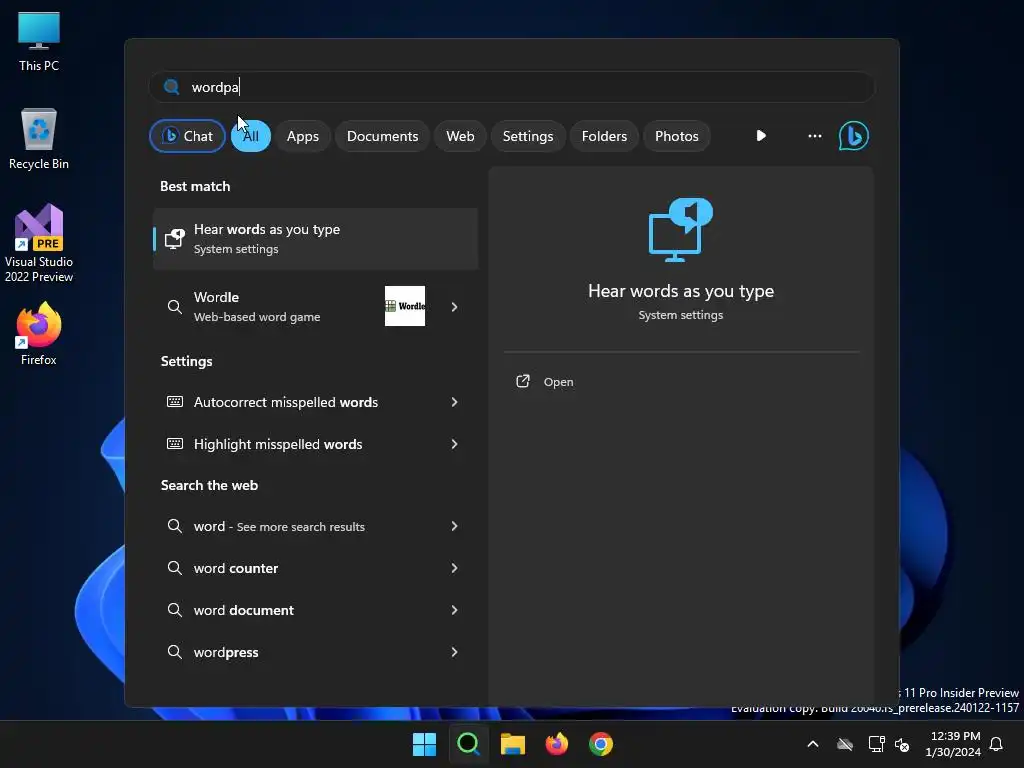This screenshot has width=1024, height=768.
Task: Expand 'Autocorrect misspelled words' chevron
Action: pyautogui.click(x=455, y=402)
